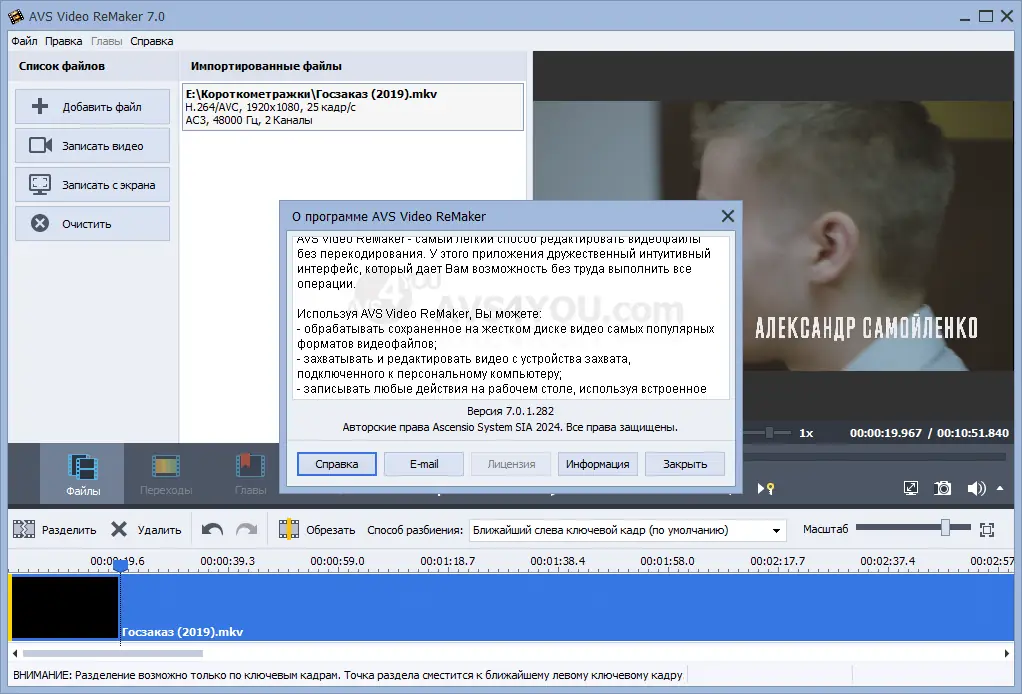
Task: Click the fit-to-window zoom icon
Action: [987, 530]
